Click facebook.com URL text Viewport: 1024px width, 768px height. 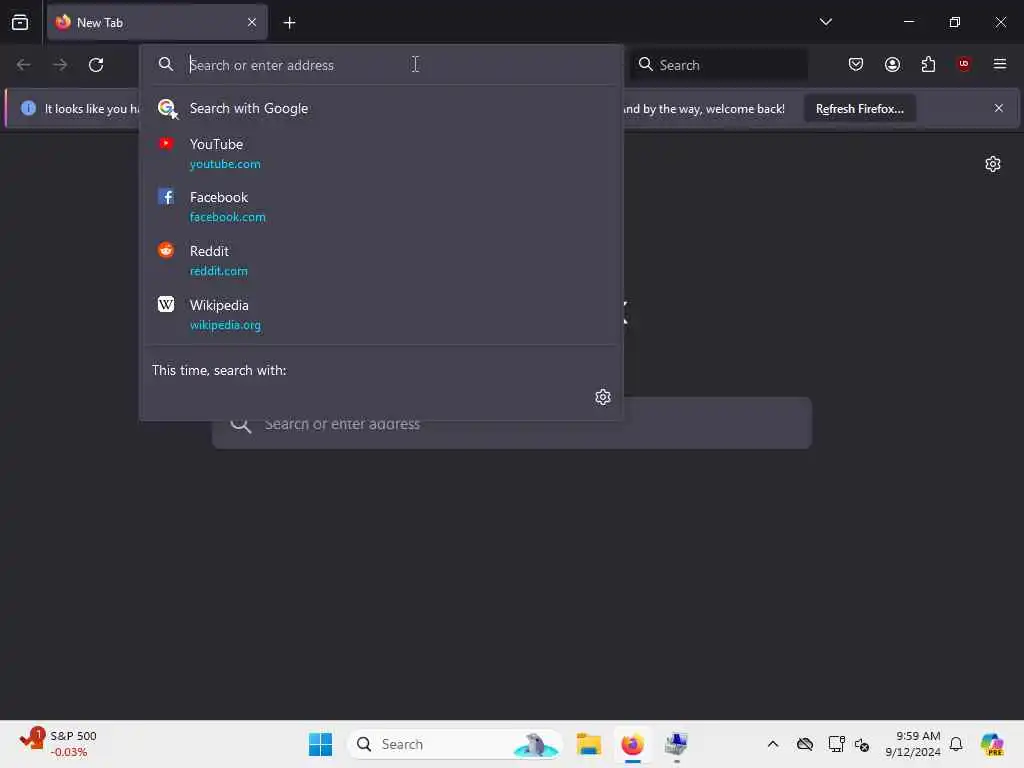tap(227, 217)
